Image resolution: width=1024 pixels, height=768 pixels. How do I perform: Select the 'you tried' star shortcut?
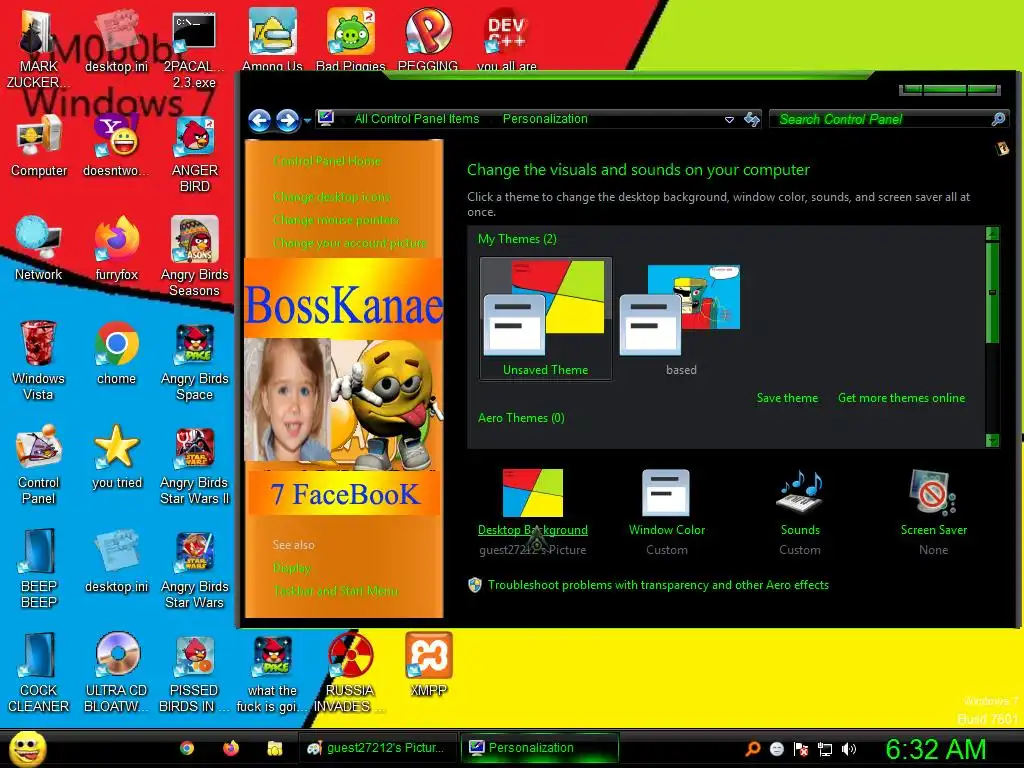point(116,456)
